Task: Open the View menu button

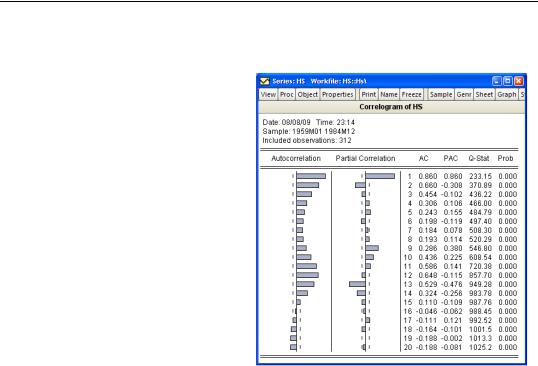Action: (x=268, y=94)
